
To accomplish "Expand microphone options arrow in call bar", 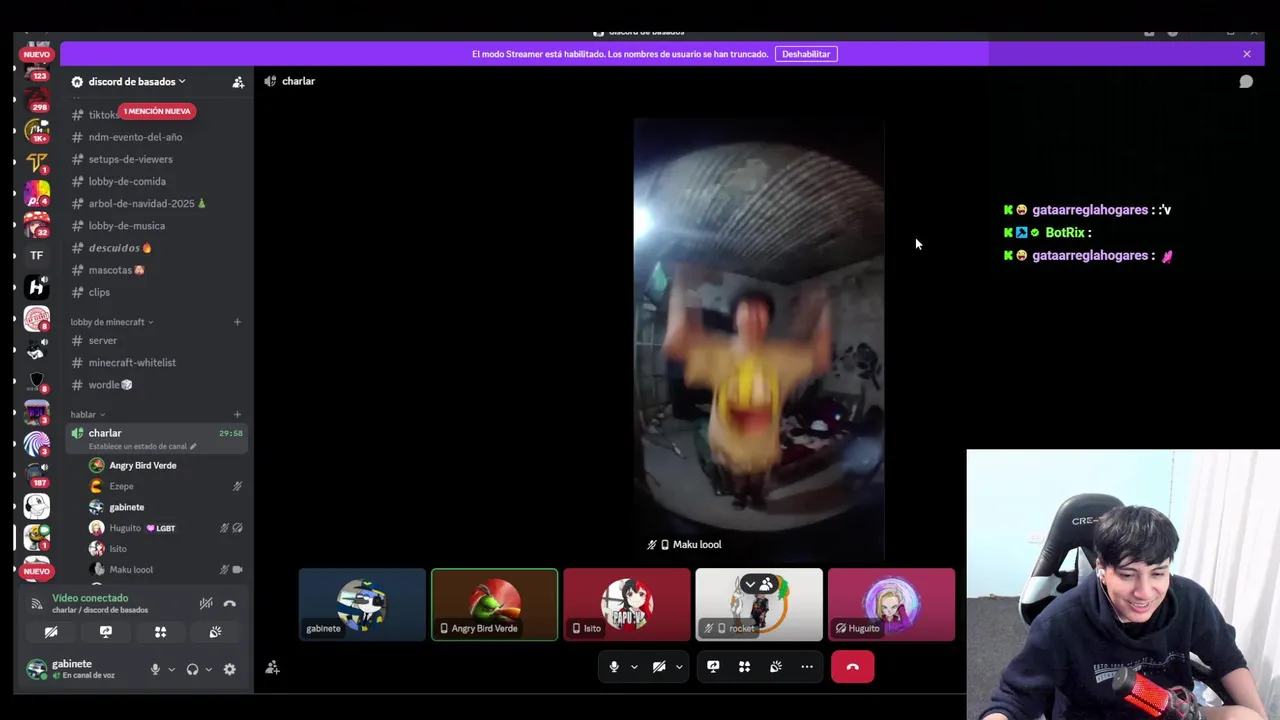I will click(x=634, y=667).
